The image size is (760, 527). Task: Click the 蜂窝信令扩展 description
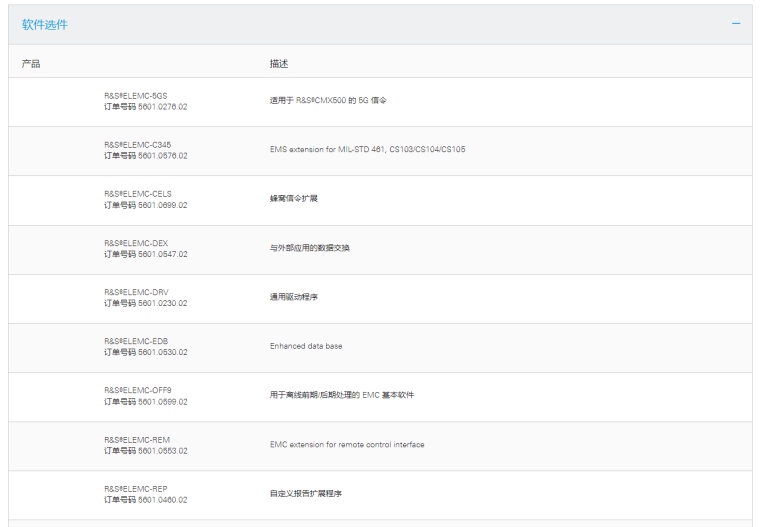coord(294,199)
